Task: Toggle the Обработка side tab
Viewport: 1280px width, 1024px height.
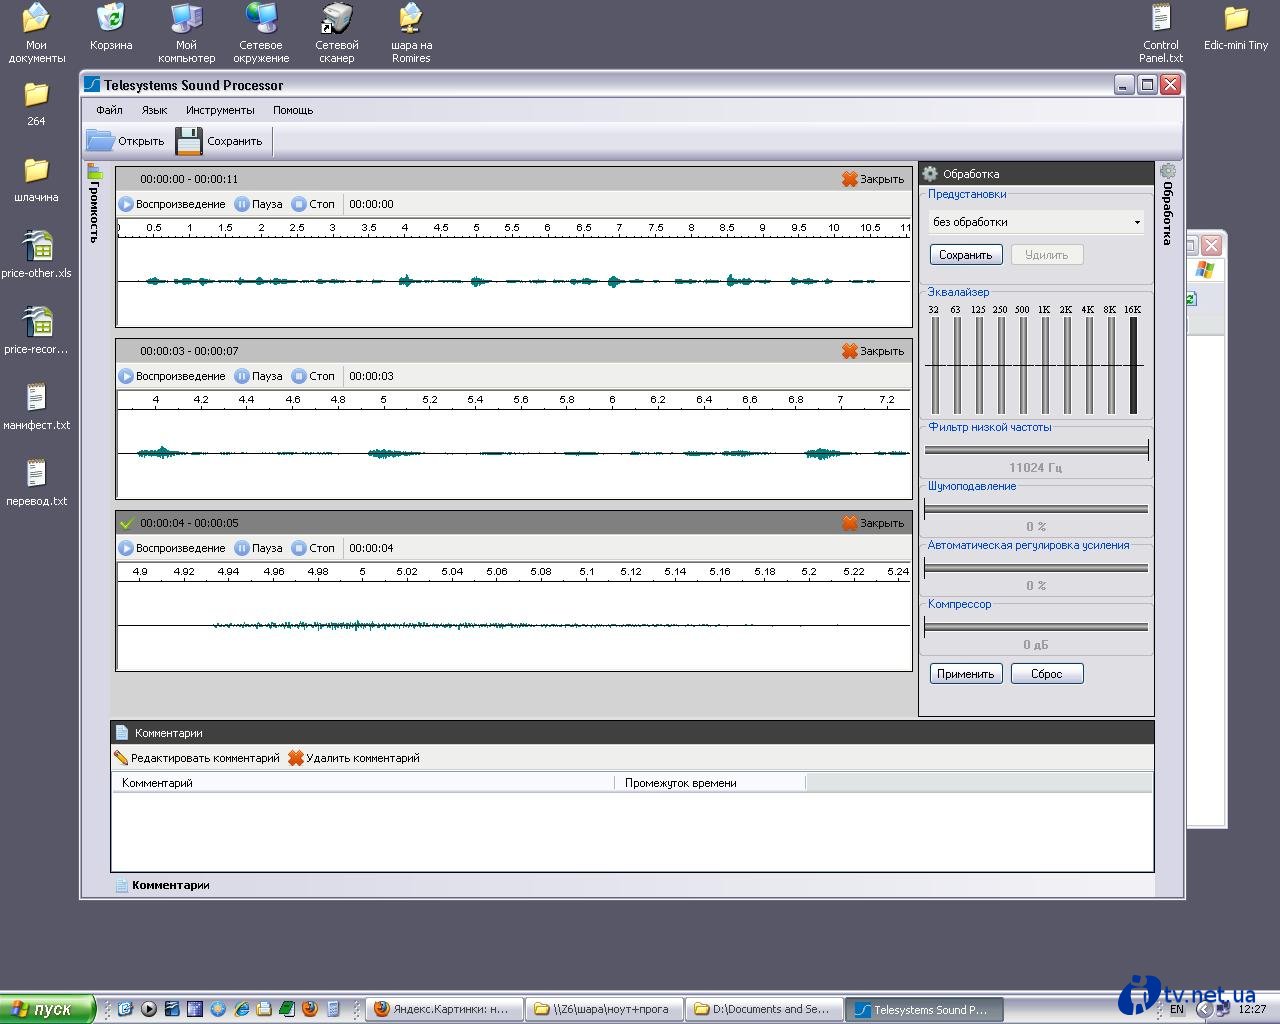Action: 1167,204
